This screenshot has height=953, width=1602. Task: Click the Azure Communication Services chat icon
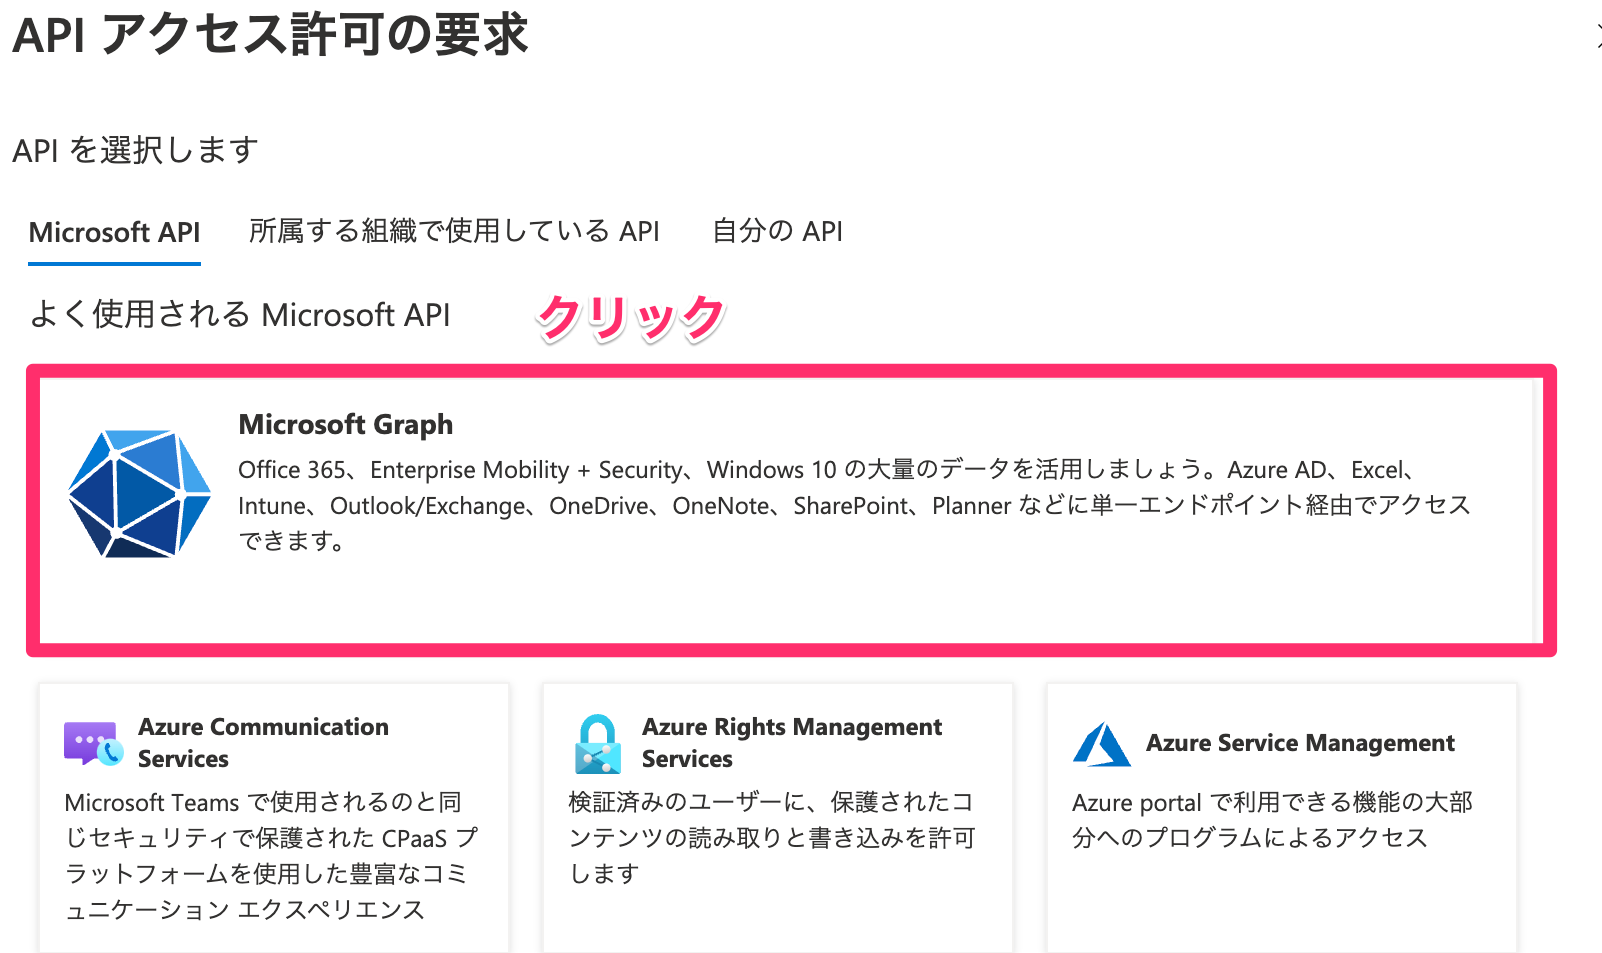click(93, 743)
